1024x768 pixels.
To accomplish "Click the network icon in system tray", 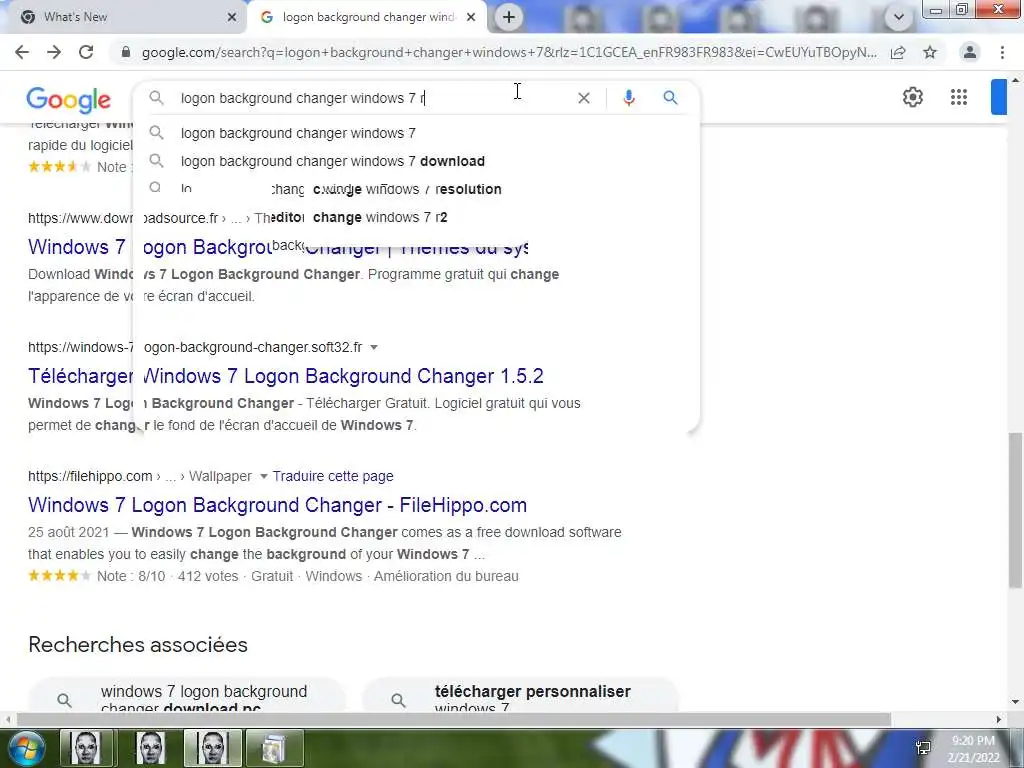I will click(x=923, y=748).
